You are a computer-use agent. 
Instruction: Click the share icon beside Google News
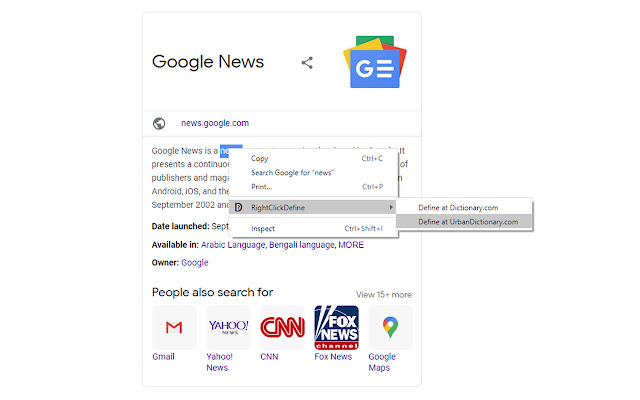click(307, 63)
